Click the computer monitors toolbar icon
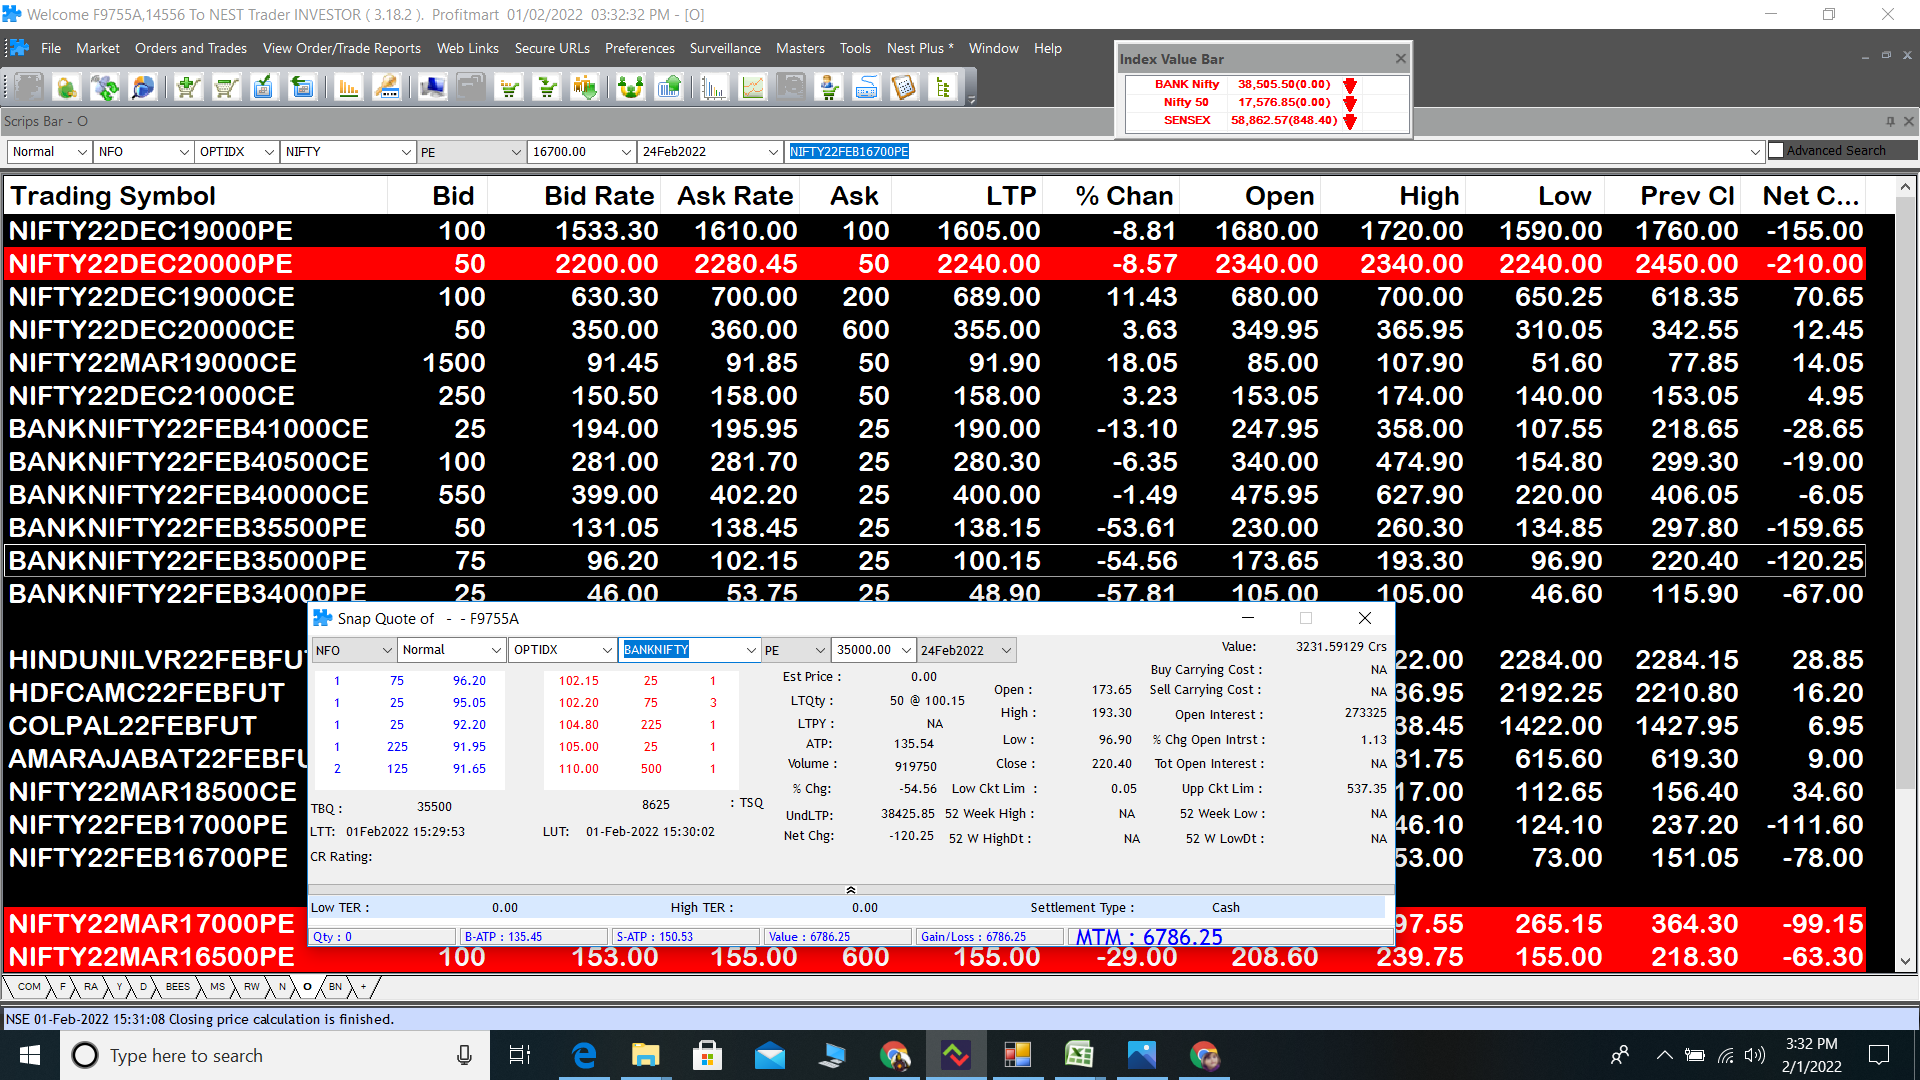 point(433,88)
